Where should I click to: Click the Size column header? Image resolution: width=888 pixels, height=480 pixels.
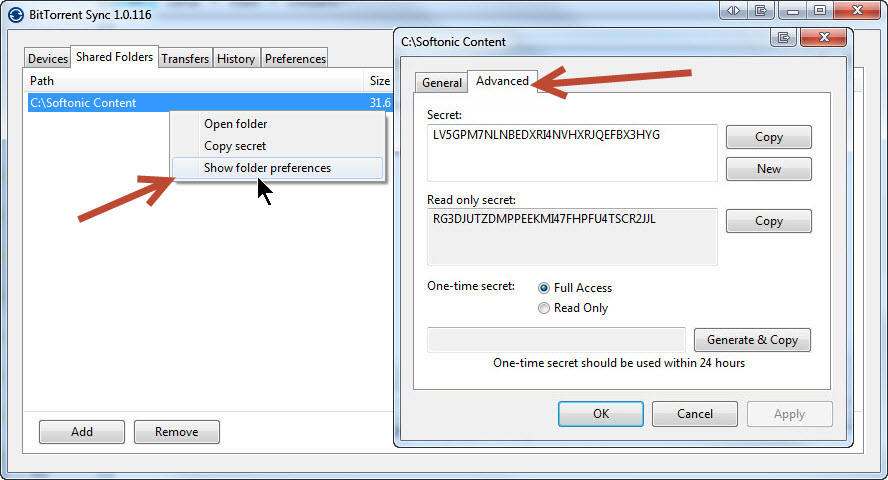378,81
